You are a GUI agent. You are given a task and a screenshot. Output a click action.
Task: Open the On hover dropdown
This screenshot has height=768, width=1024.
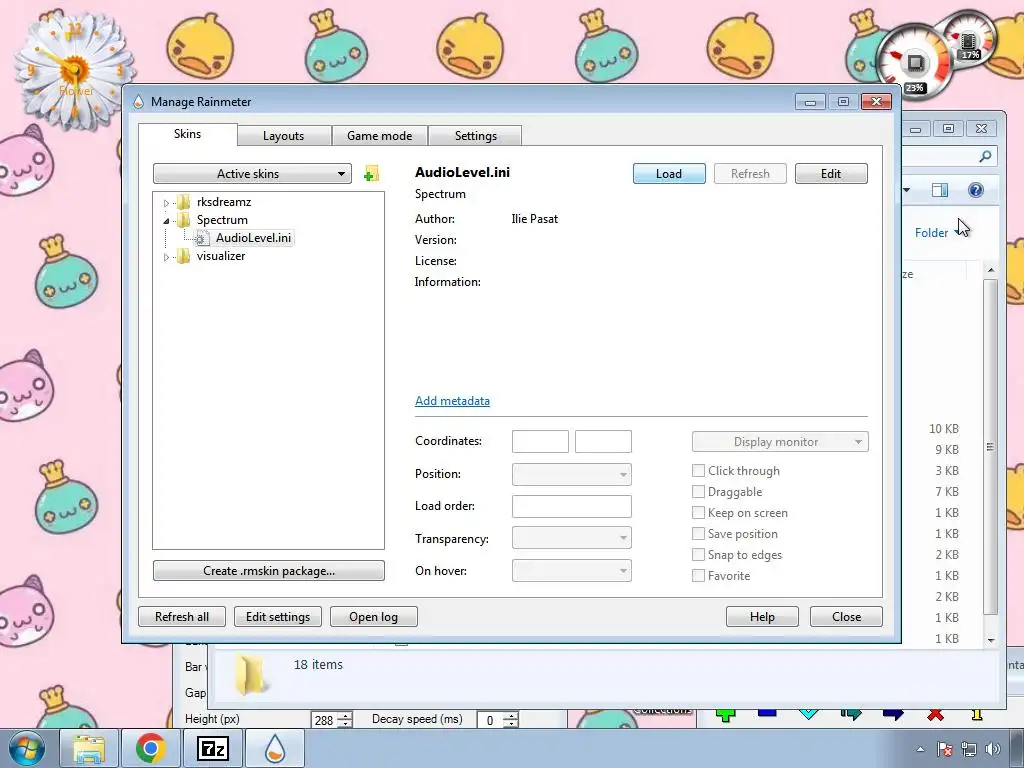click(571, 571)
